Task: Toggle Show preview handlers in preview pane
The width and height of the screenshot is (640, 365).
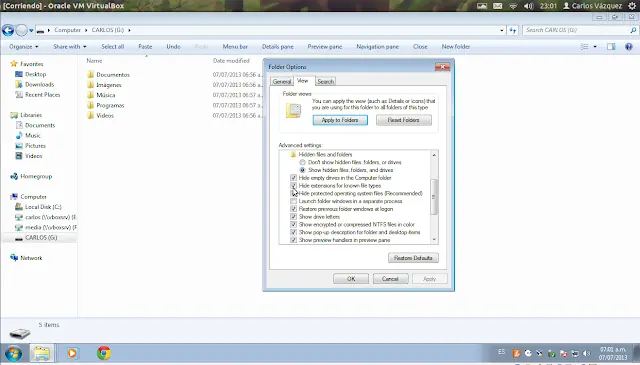Action: pyautogui.click(x=293, y=240)
